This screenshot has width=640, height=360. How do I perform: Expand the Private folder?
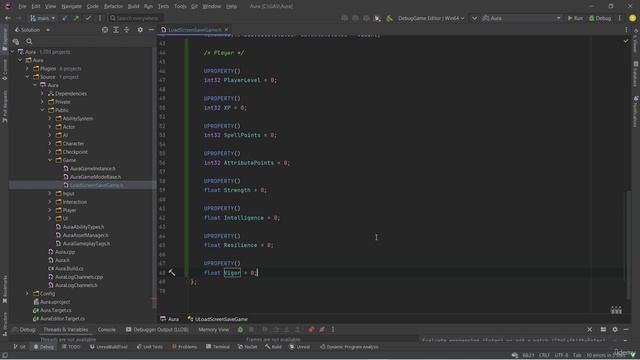point(42,102)
